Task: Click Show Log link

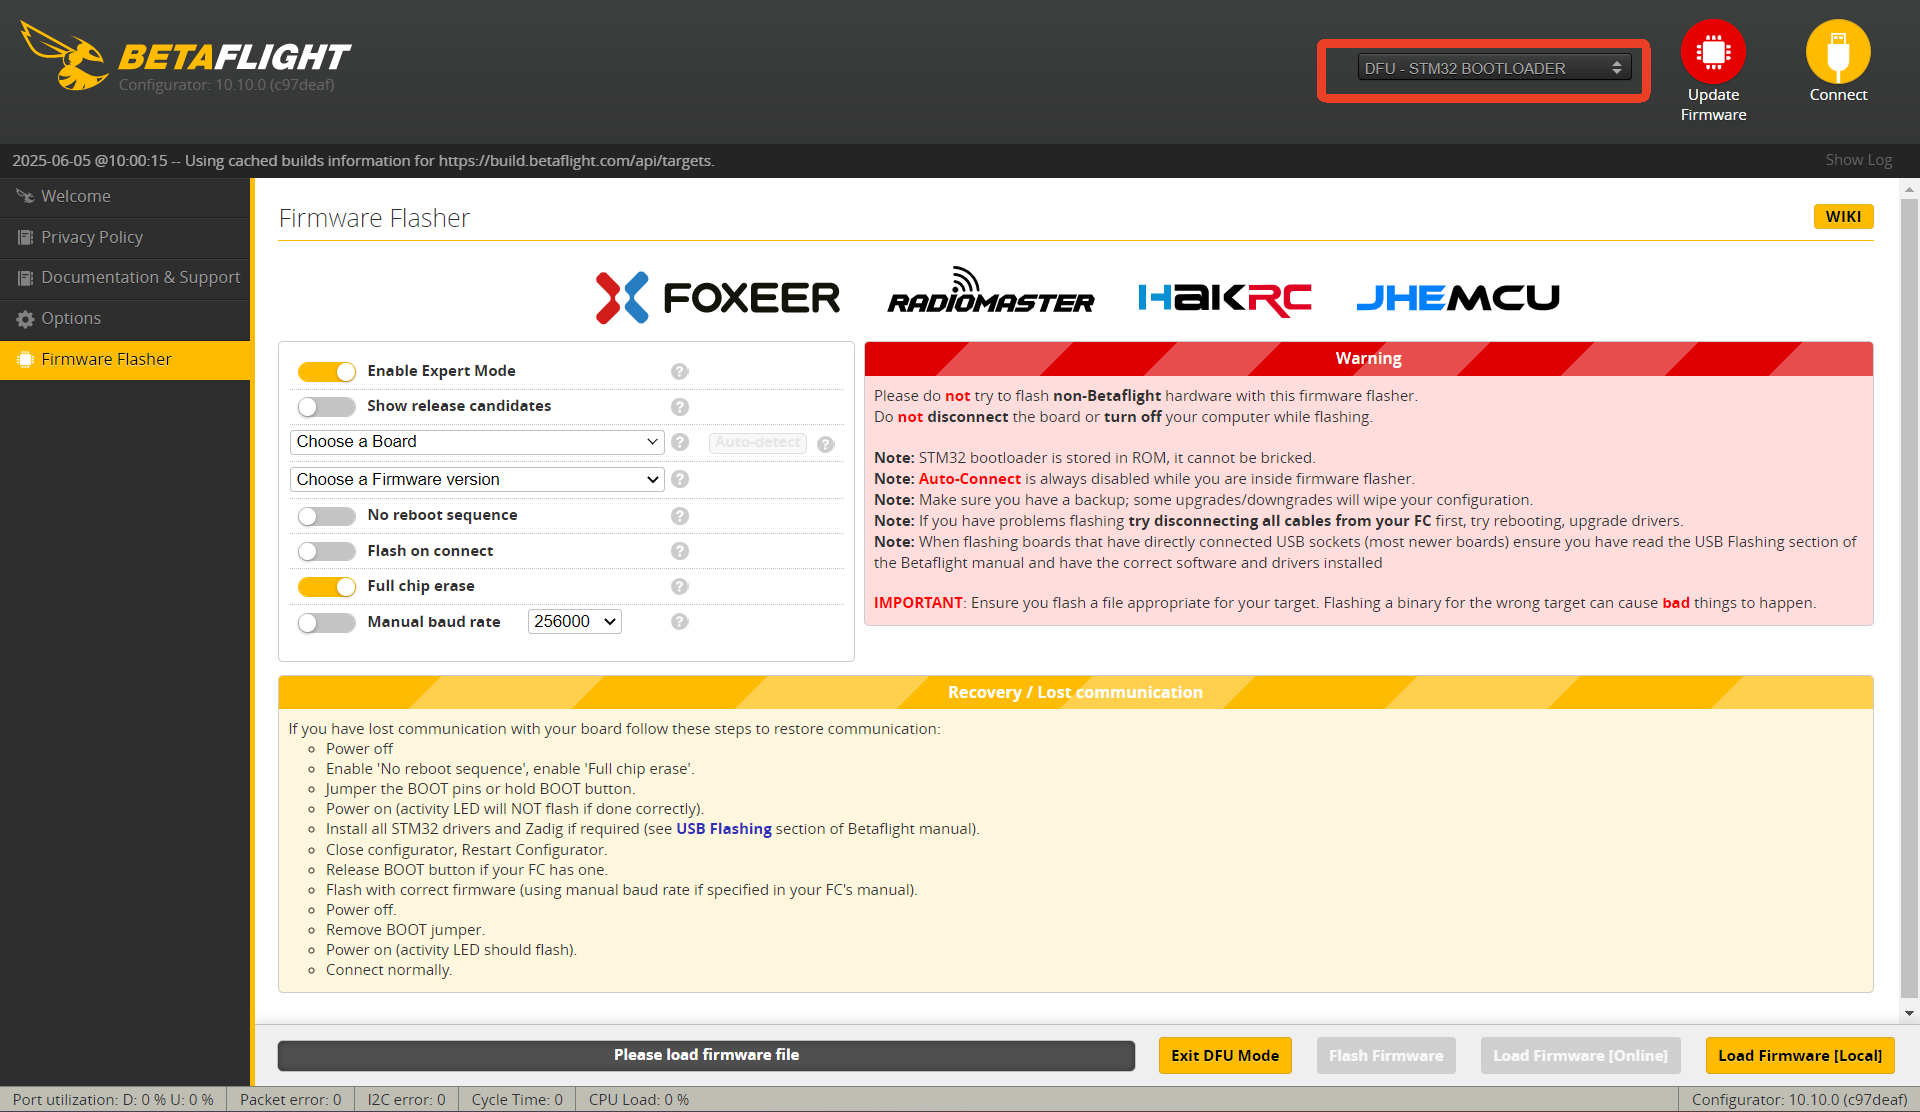Action: tap(1858, 160)
